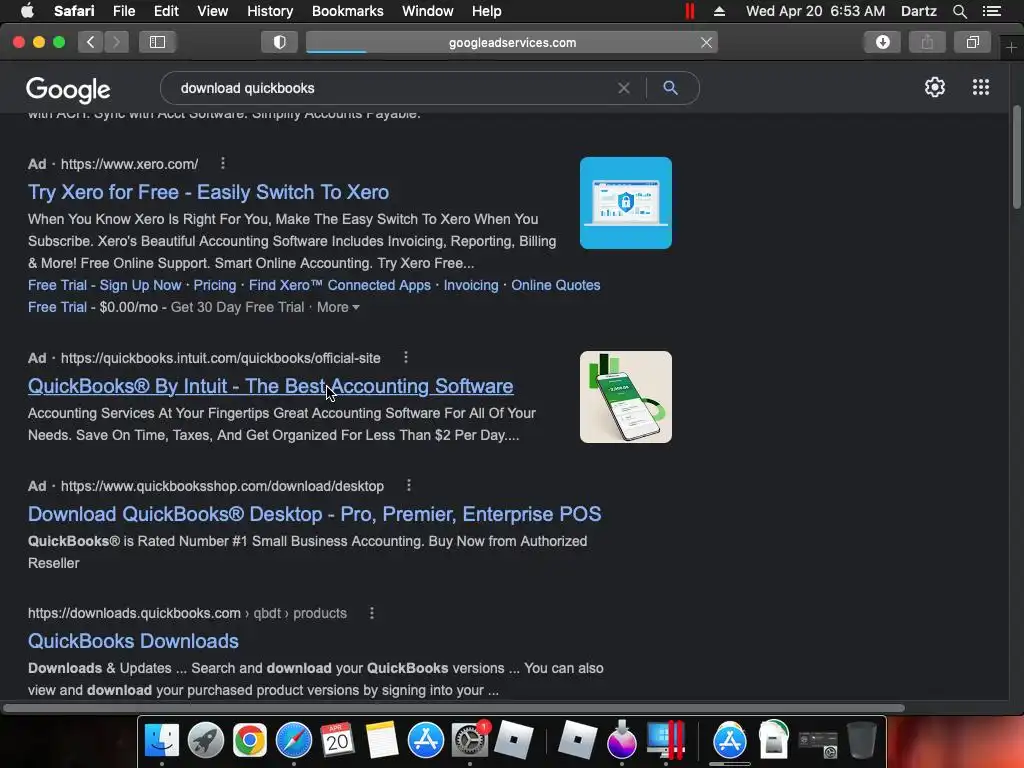Click Find Xero Connected Apps sitelink

pyautogui.click(x=340, y=285)
